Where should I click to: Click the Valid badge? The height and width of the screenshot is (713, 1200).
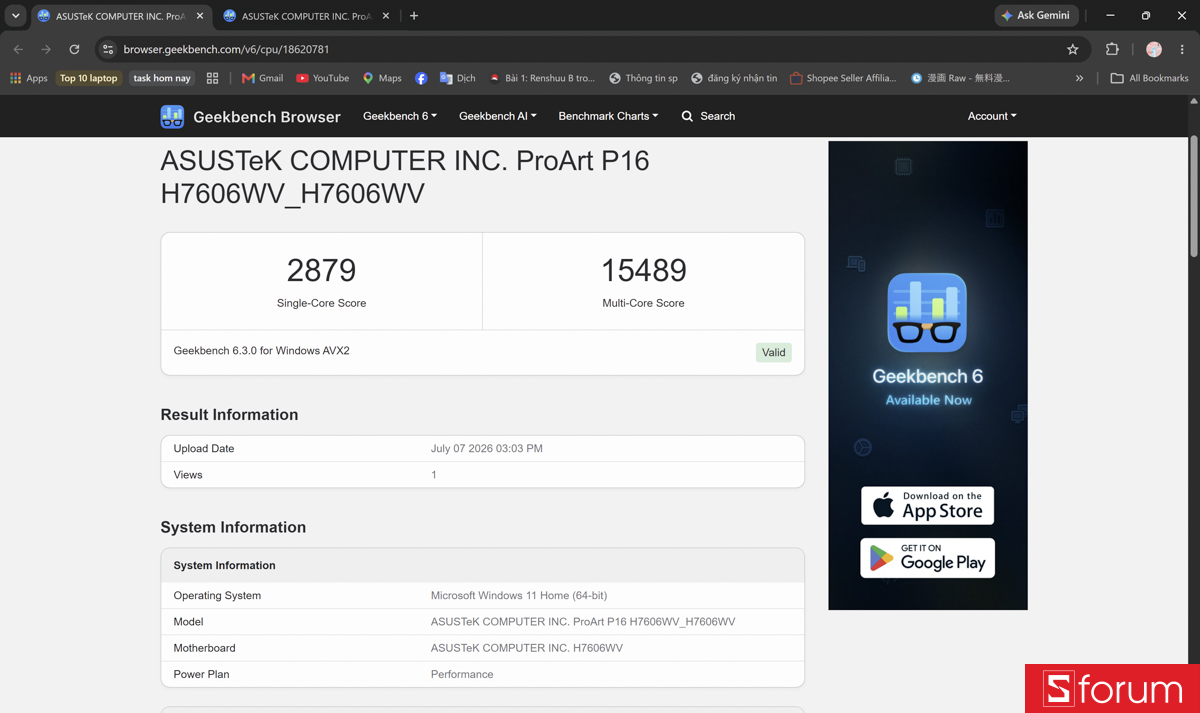tap(773, 352)
